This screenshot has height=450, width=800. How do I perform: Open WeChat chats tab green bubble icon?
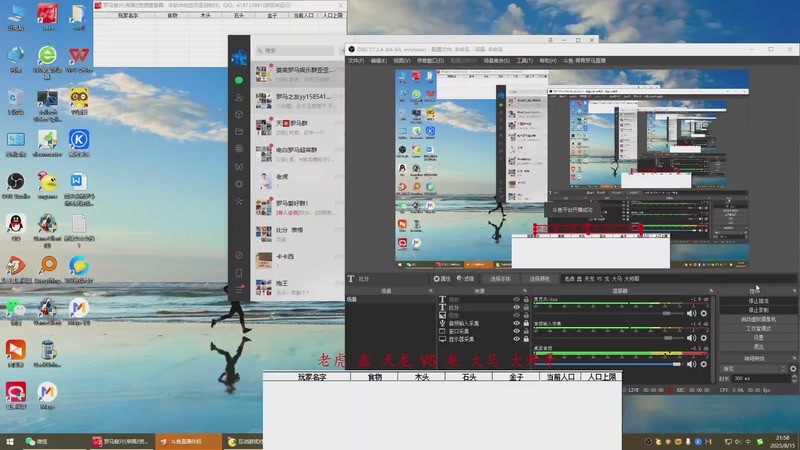click(x=239, y=80)
